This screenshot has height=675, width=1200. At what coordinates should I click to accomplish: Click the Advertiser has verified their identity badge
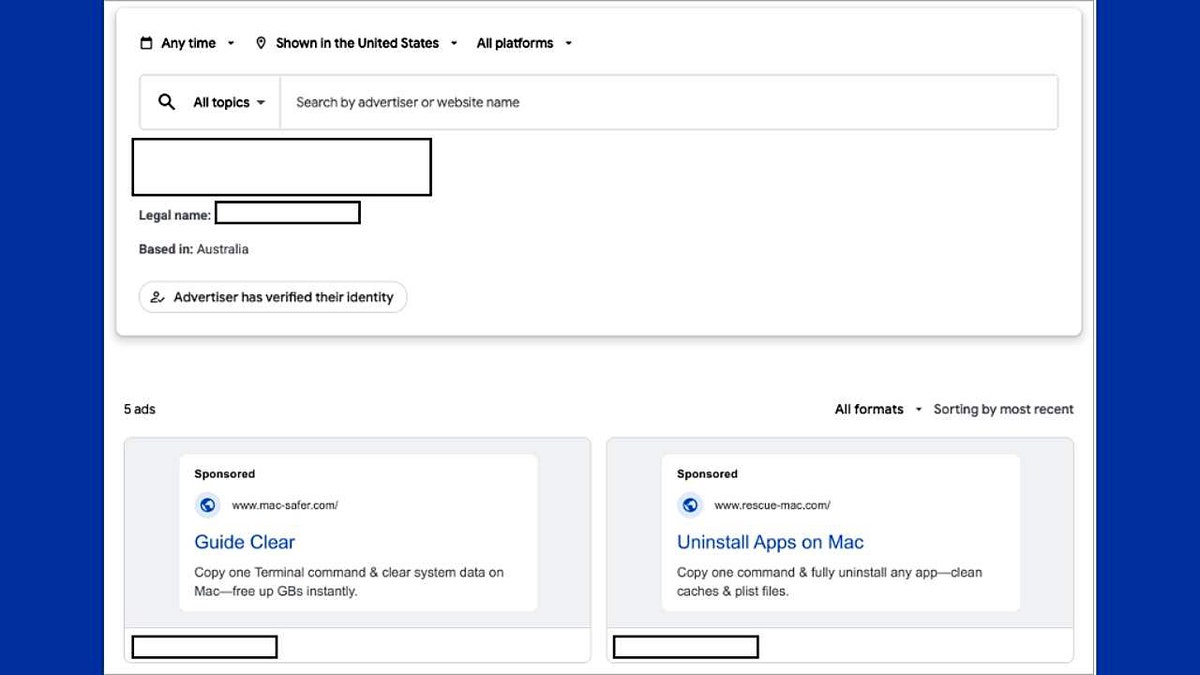pos(272,297)
